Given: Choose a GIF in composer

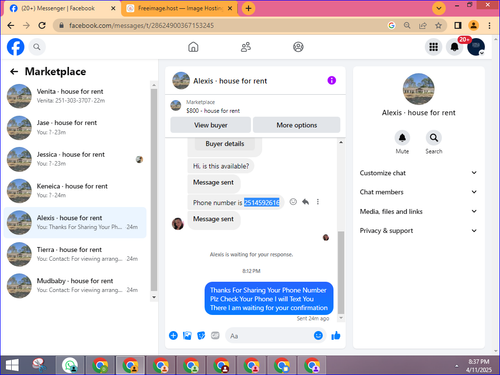Looking at the screenshot, I should (215, 335).
